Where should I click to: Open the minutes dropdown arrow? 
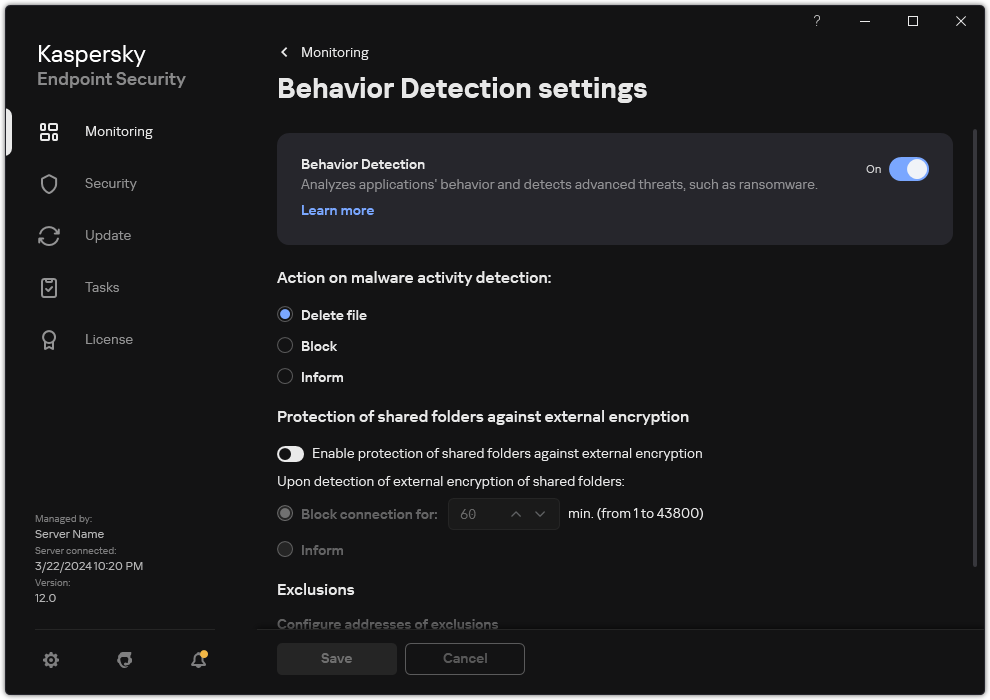(x=541, y=514)
